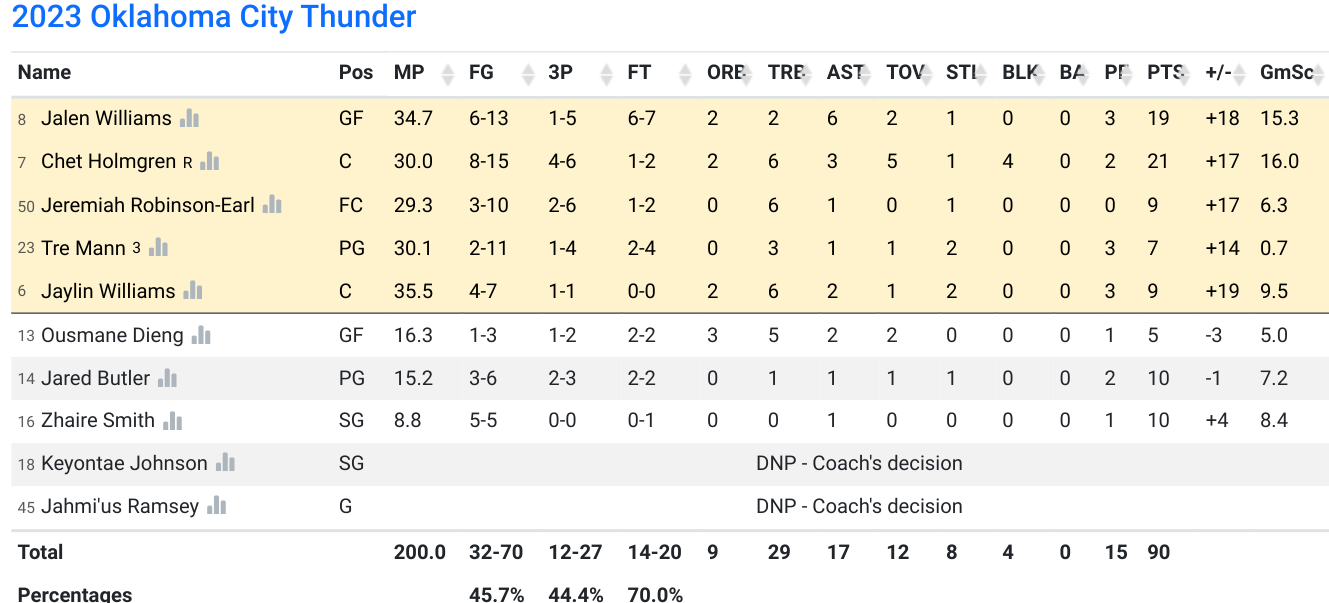This screenshot has height=603, width=1329.
Task: Open bar chart icon for Jaylin Williams
Action: [x=193, y=291]
